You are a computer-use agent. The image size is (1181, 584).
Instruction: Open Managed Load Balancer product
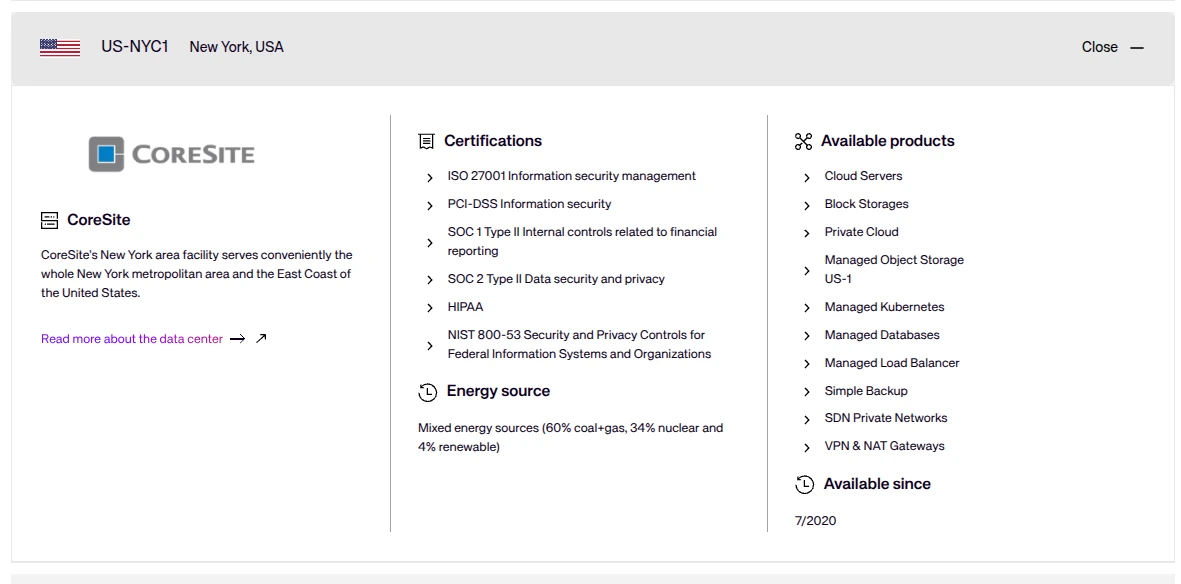click(892, 362)
